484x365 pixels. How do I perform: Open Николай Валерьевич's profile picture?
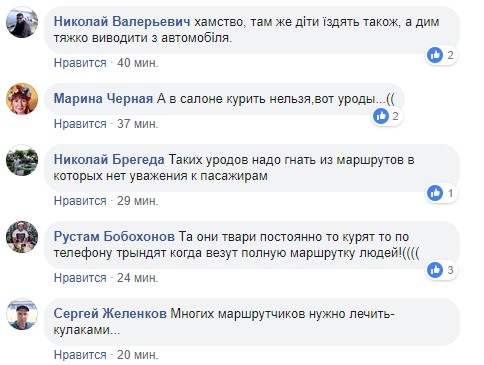22,22
